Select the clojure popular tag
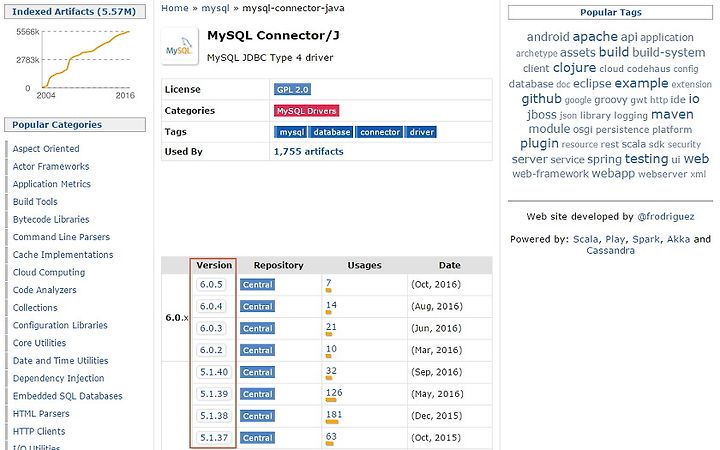Viewport: 720px width, 450px height. (574, 68)
